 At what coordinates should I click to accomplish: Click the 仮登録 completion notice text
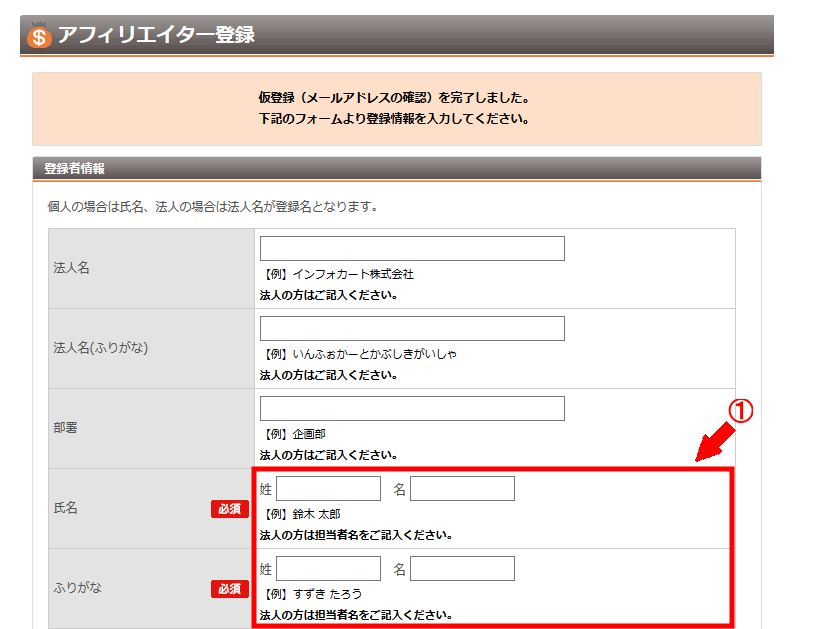(394, 98)
